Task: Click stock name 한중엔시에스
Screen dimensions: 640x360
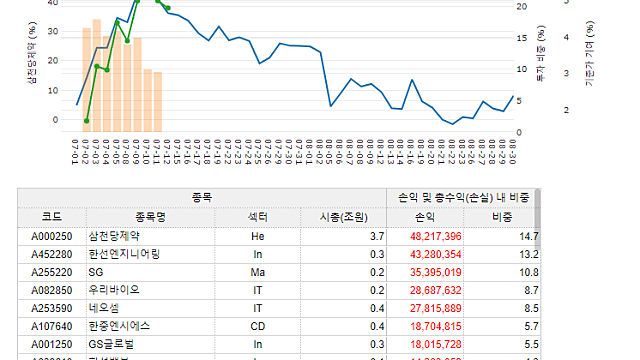Action: tap(119, 326)
